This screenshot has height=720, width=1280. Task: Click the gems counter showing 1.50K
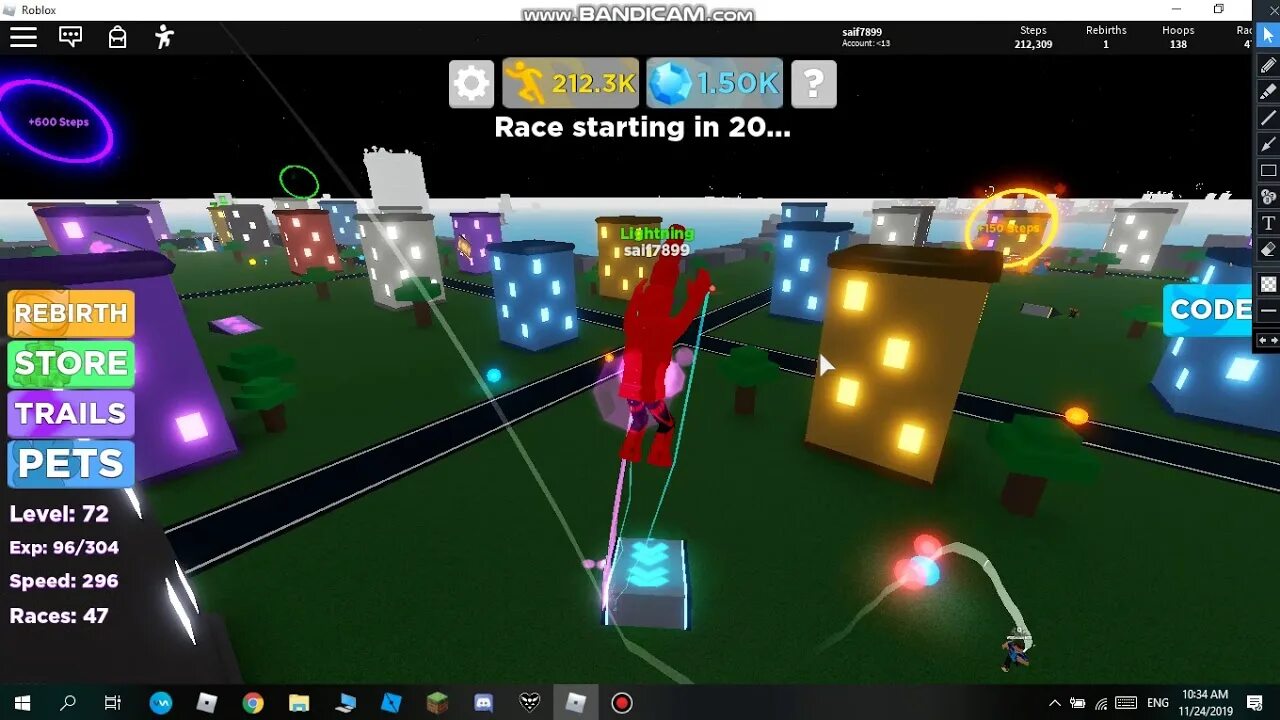coord(714,83)
